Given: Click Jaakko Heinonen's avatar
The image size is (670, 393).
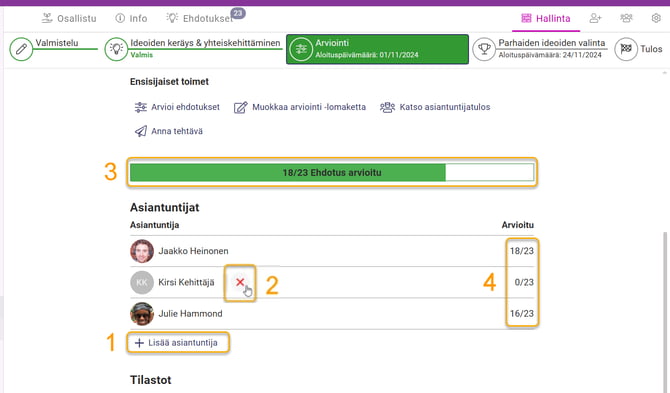Looking at the screenshot, I should click(x=142, y=251).
